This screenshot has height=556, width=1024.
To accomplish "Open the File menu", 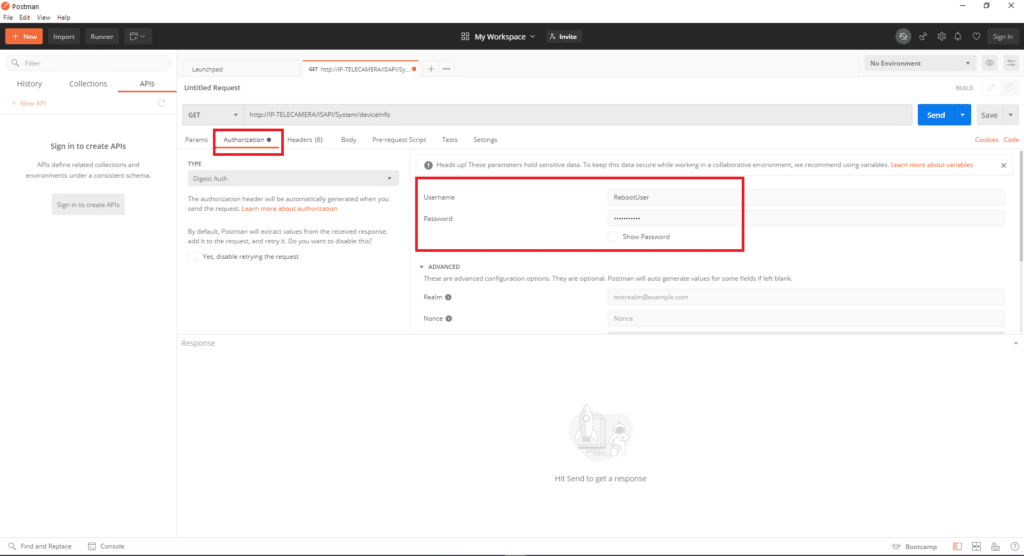I will (8, 18).
